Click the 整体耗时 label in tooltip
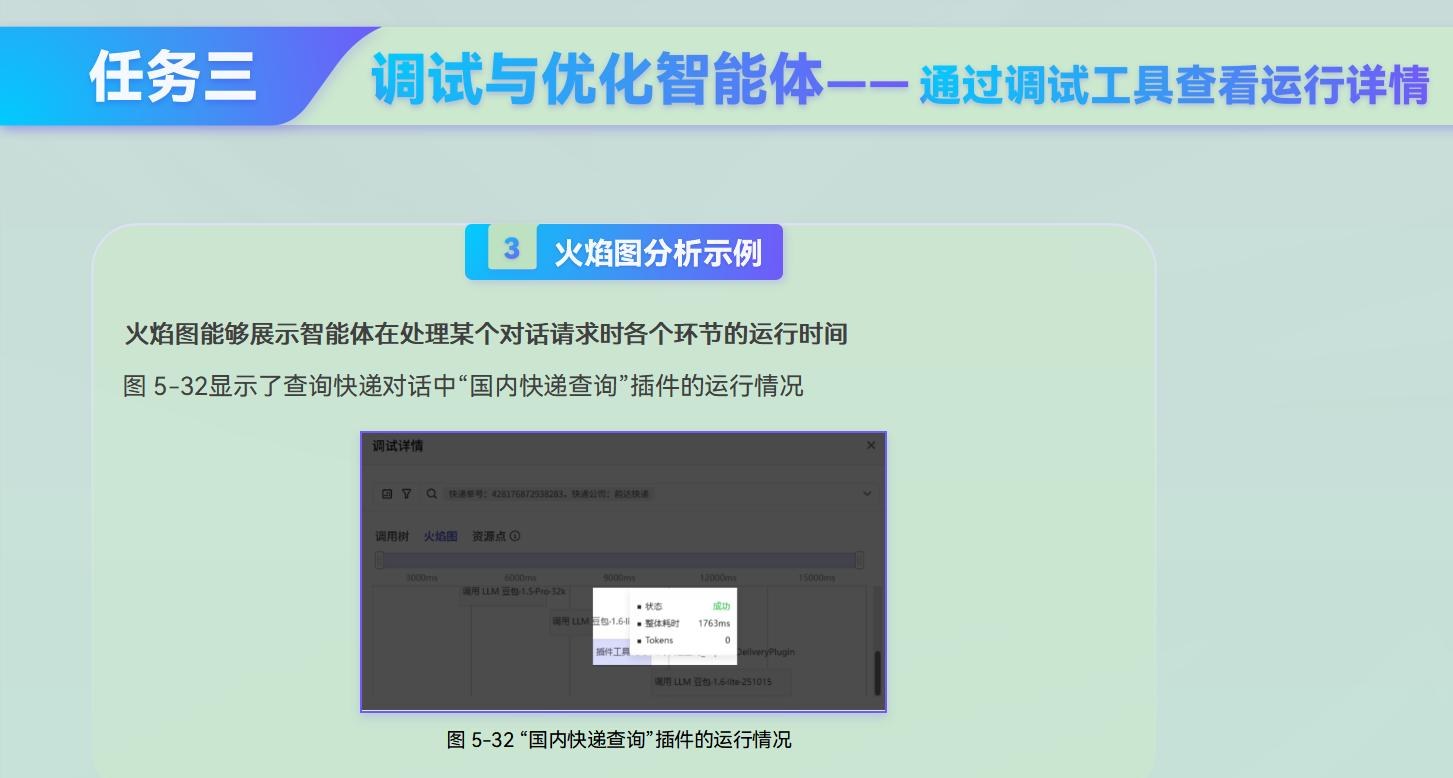 [662, 623]
